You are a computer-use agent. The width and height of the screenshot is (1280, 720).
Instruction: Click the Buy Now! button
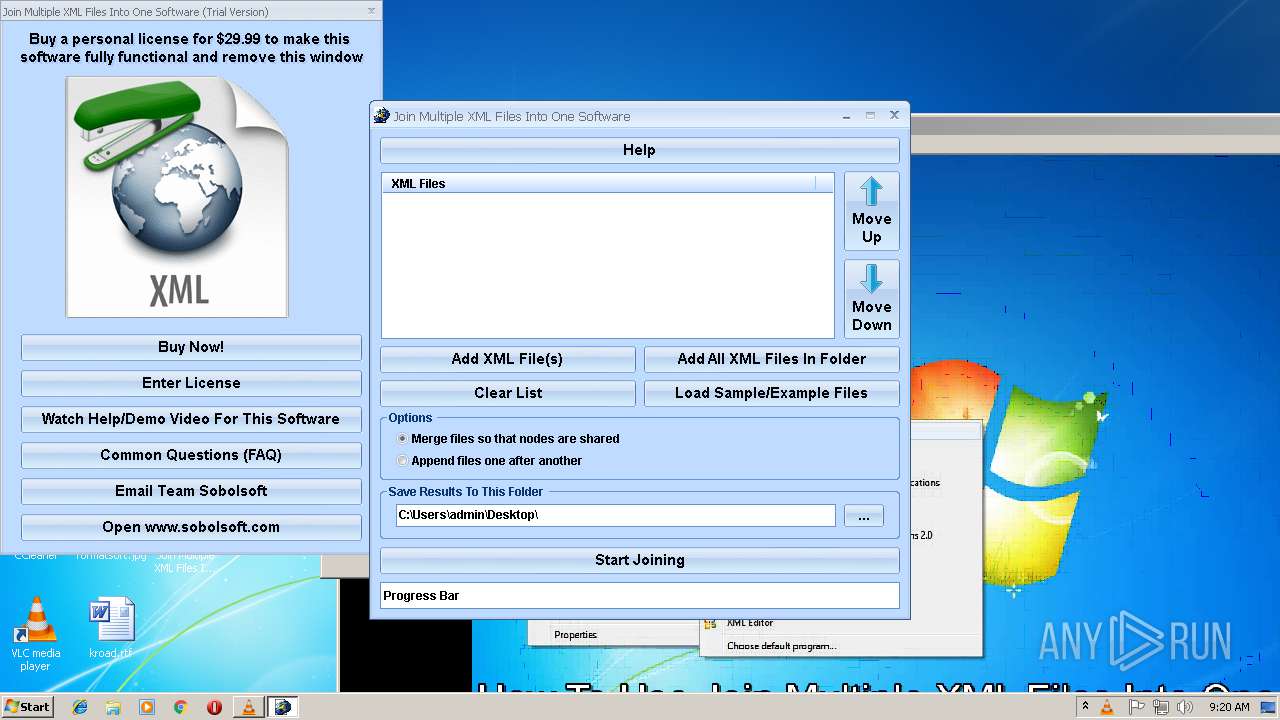(191, 347)
